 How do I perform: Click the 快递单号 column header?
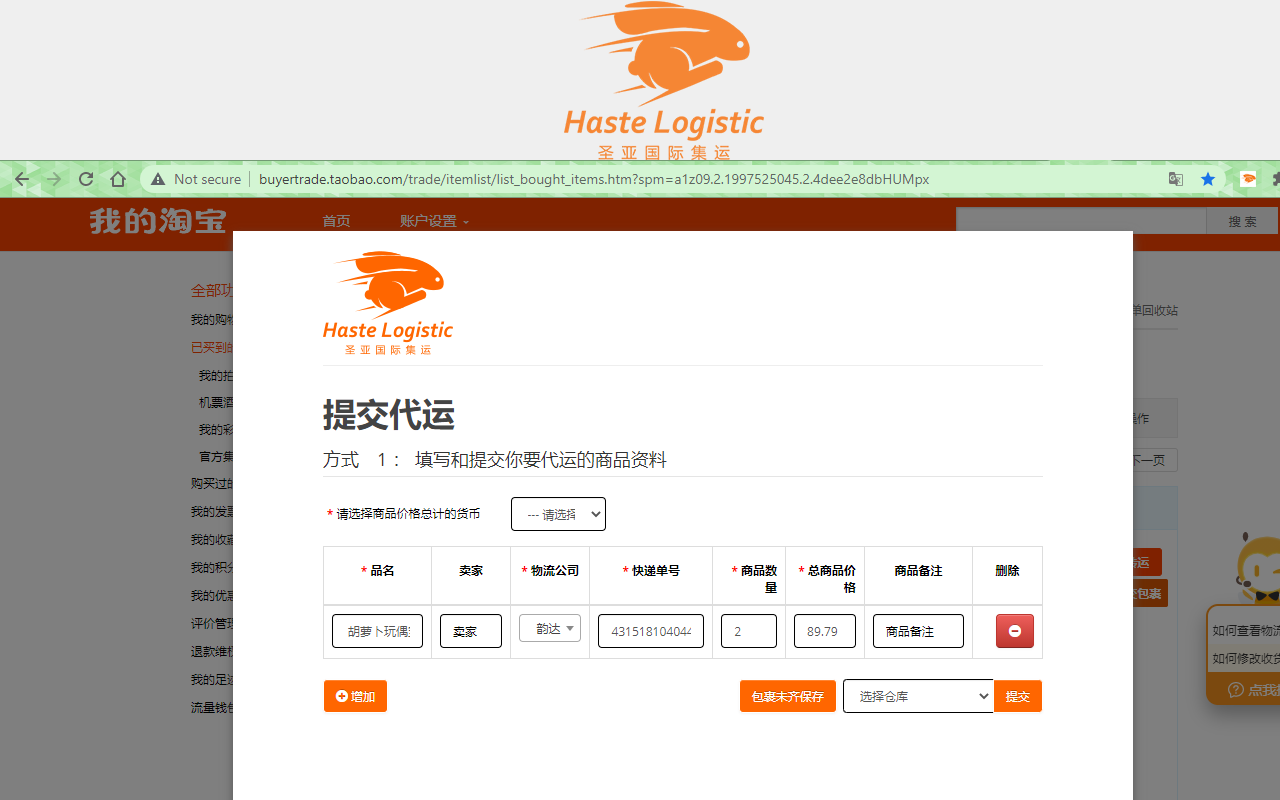(x=651, y=570)
